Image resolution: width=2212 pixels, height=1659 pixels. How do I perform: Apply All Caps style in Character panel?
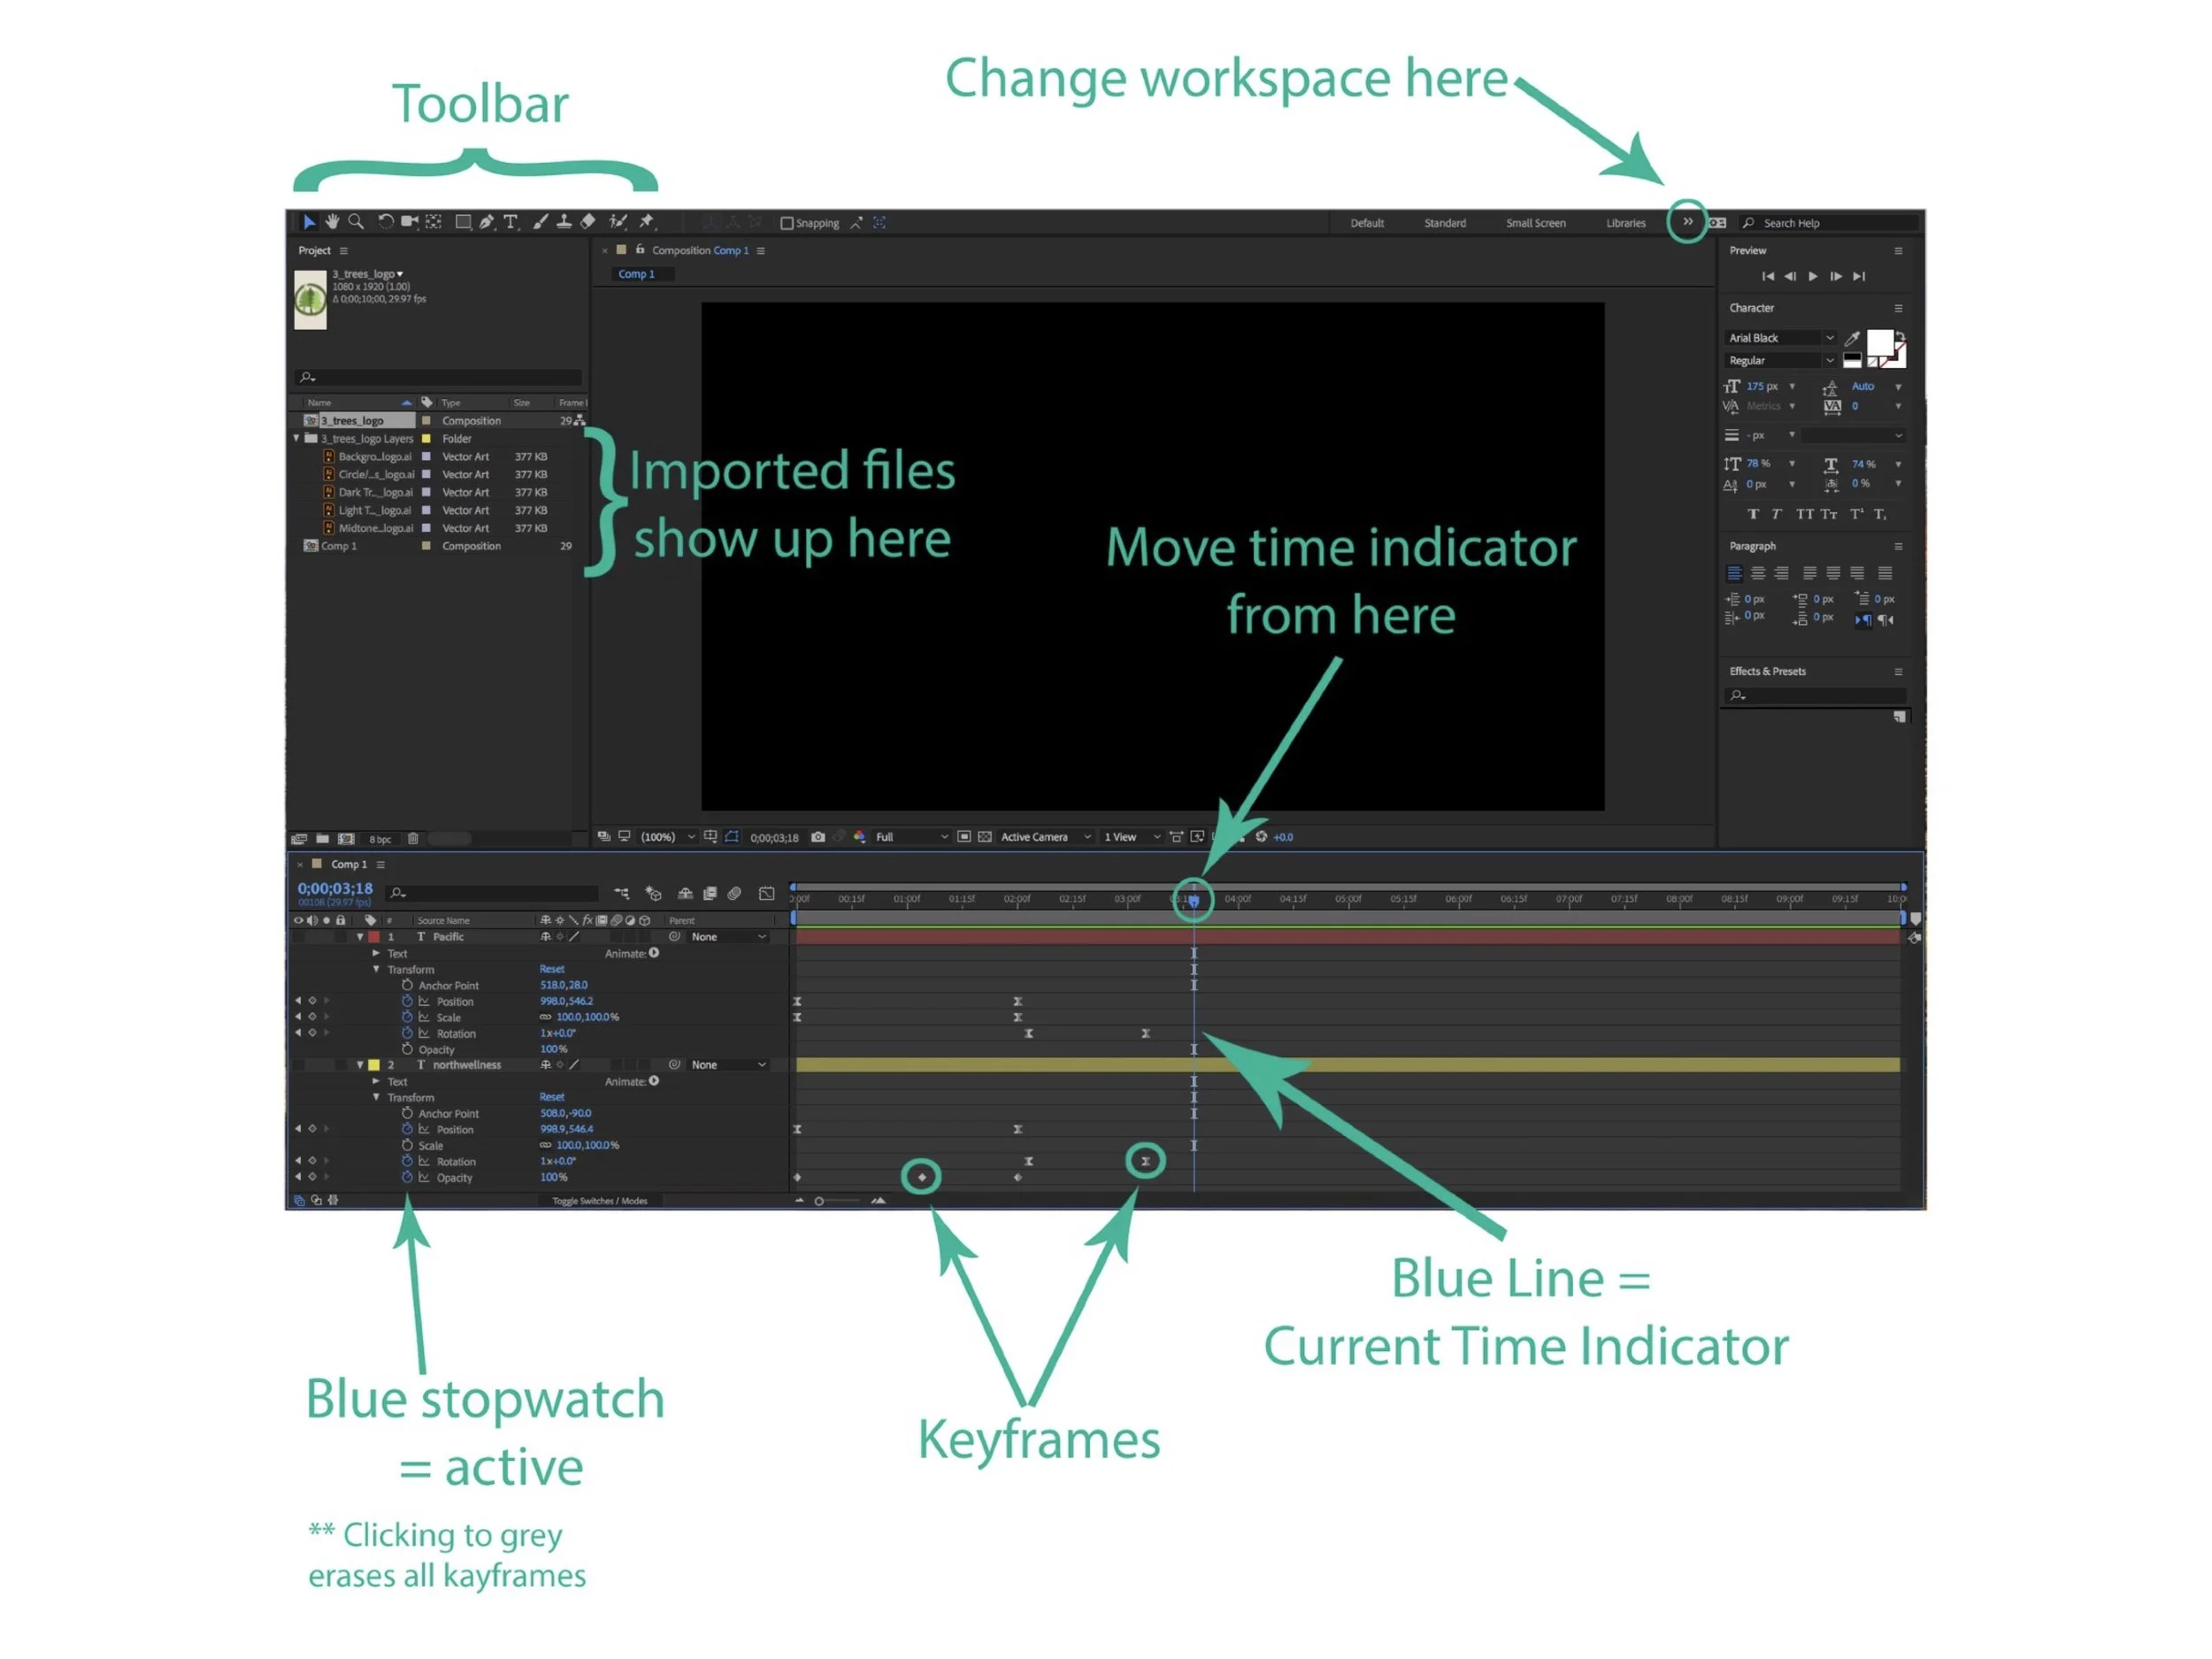click(x=1805, y=514)
